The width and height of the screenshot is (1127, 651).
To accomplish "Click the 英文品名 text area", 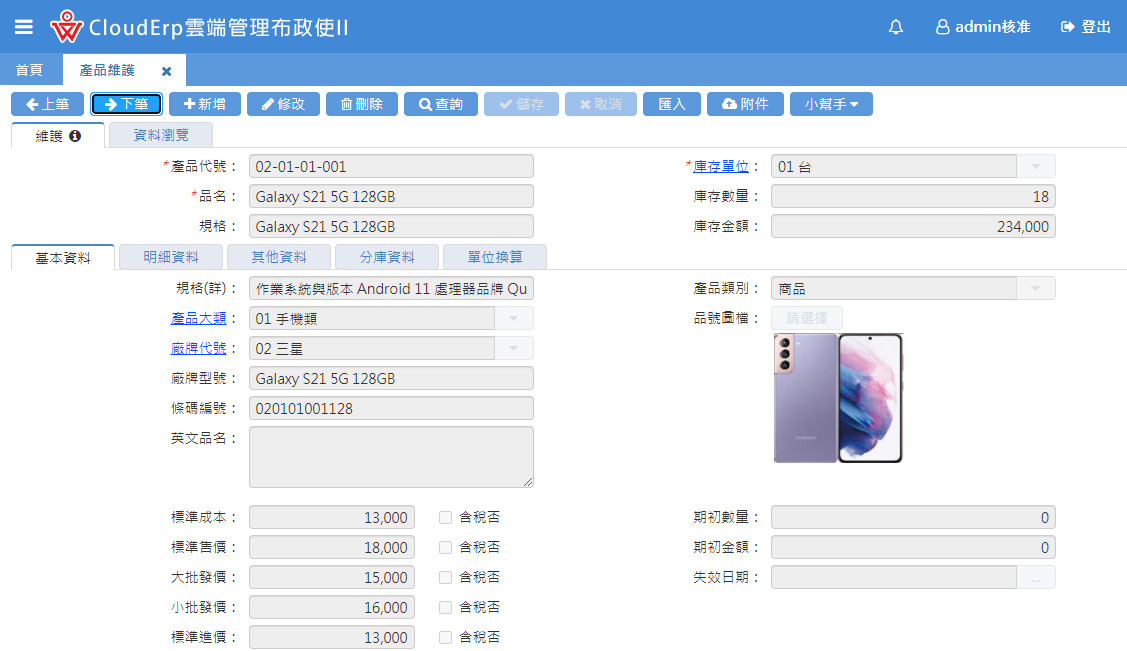I will pyautogui.click(x=391, y=457).
